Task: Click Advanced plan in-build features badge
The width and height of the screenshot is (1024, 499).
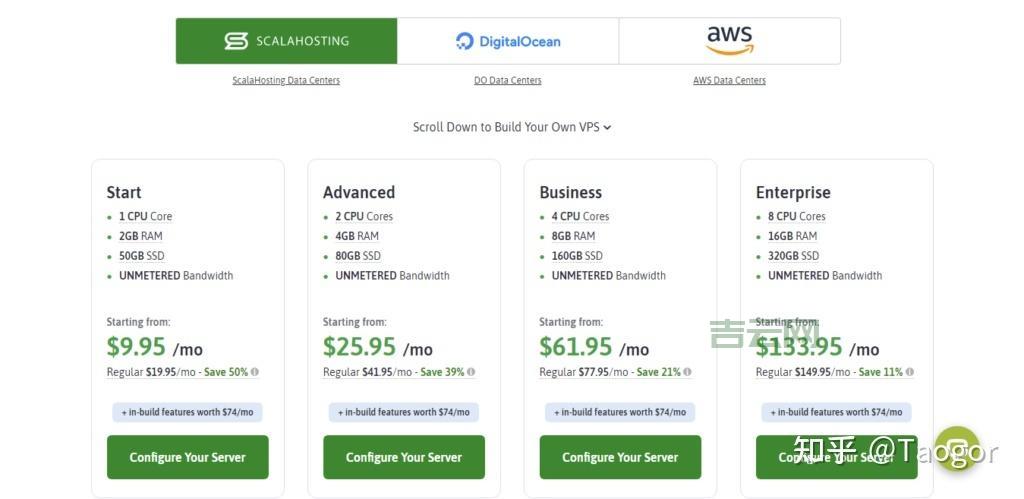Action: point(404,412)
